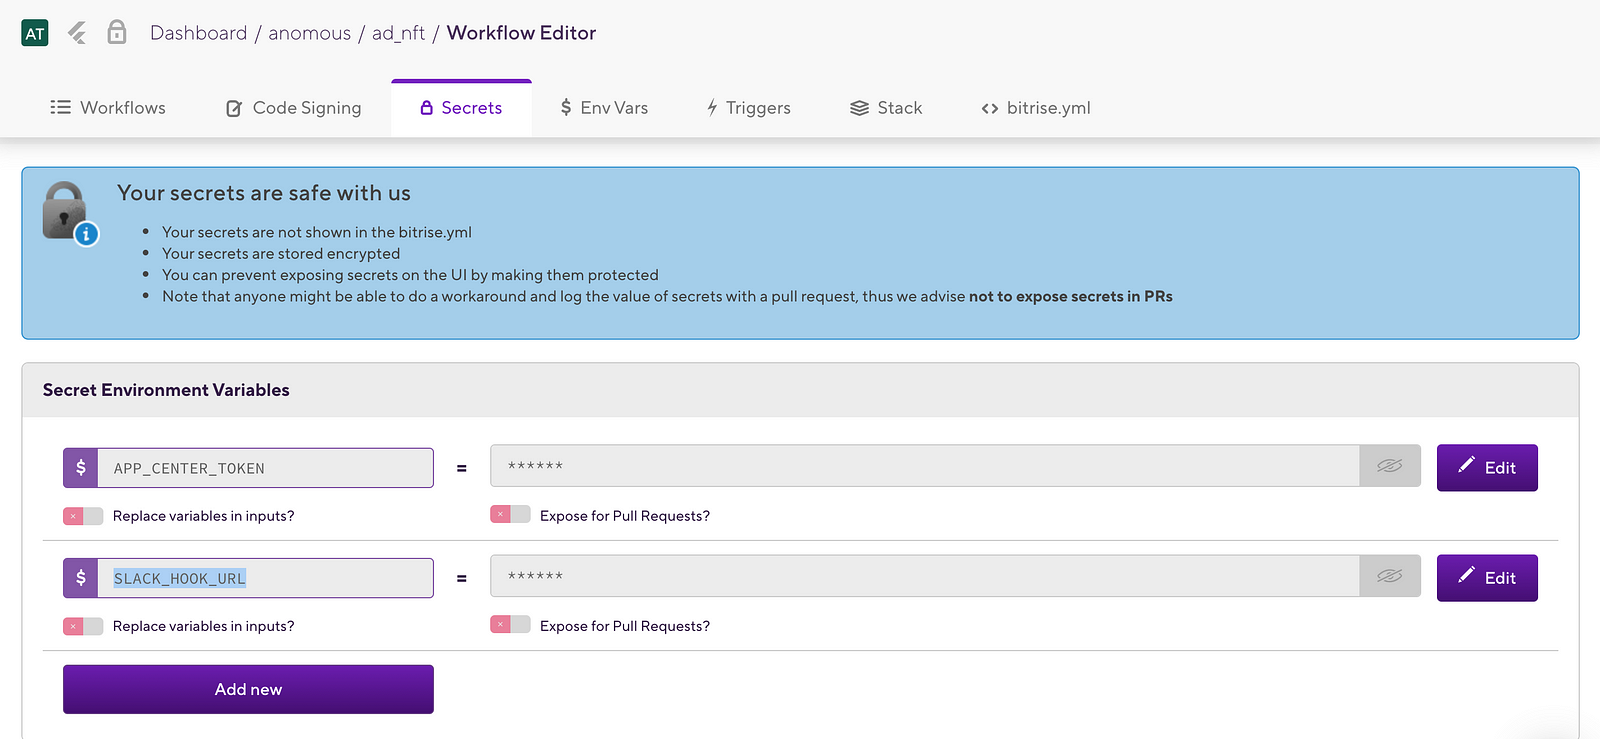Reveal the APP_CENTER_TOKEN value with eye icon
Screen dimensions: 1600x739
pyautogui.click(x=1390, y=466)
